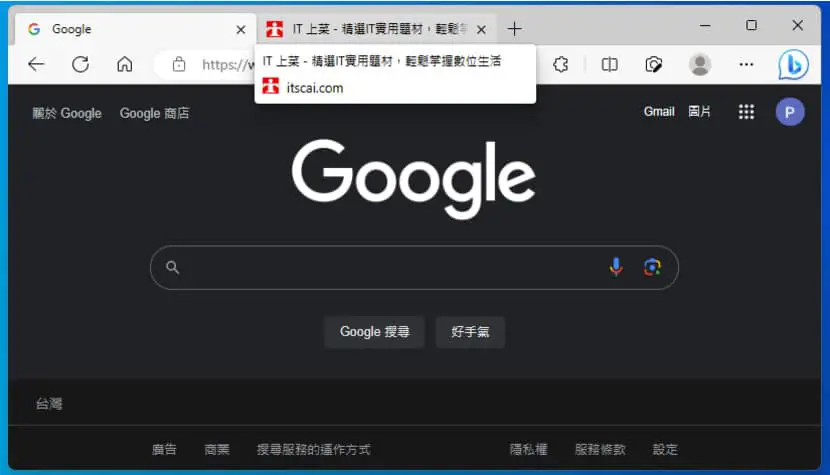Click the 好手氣 button
This screenshot has width=830, height=475.
tap(470, 332)
